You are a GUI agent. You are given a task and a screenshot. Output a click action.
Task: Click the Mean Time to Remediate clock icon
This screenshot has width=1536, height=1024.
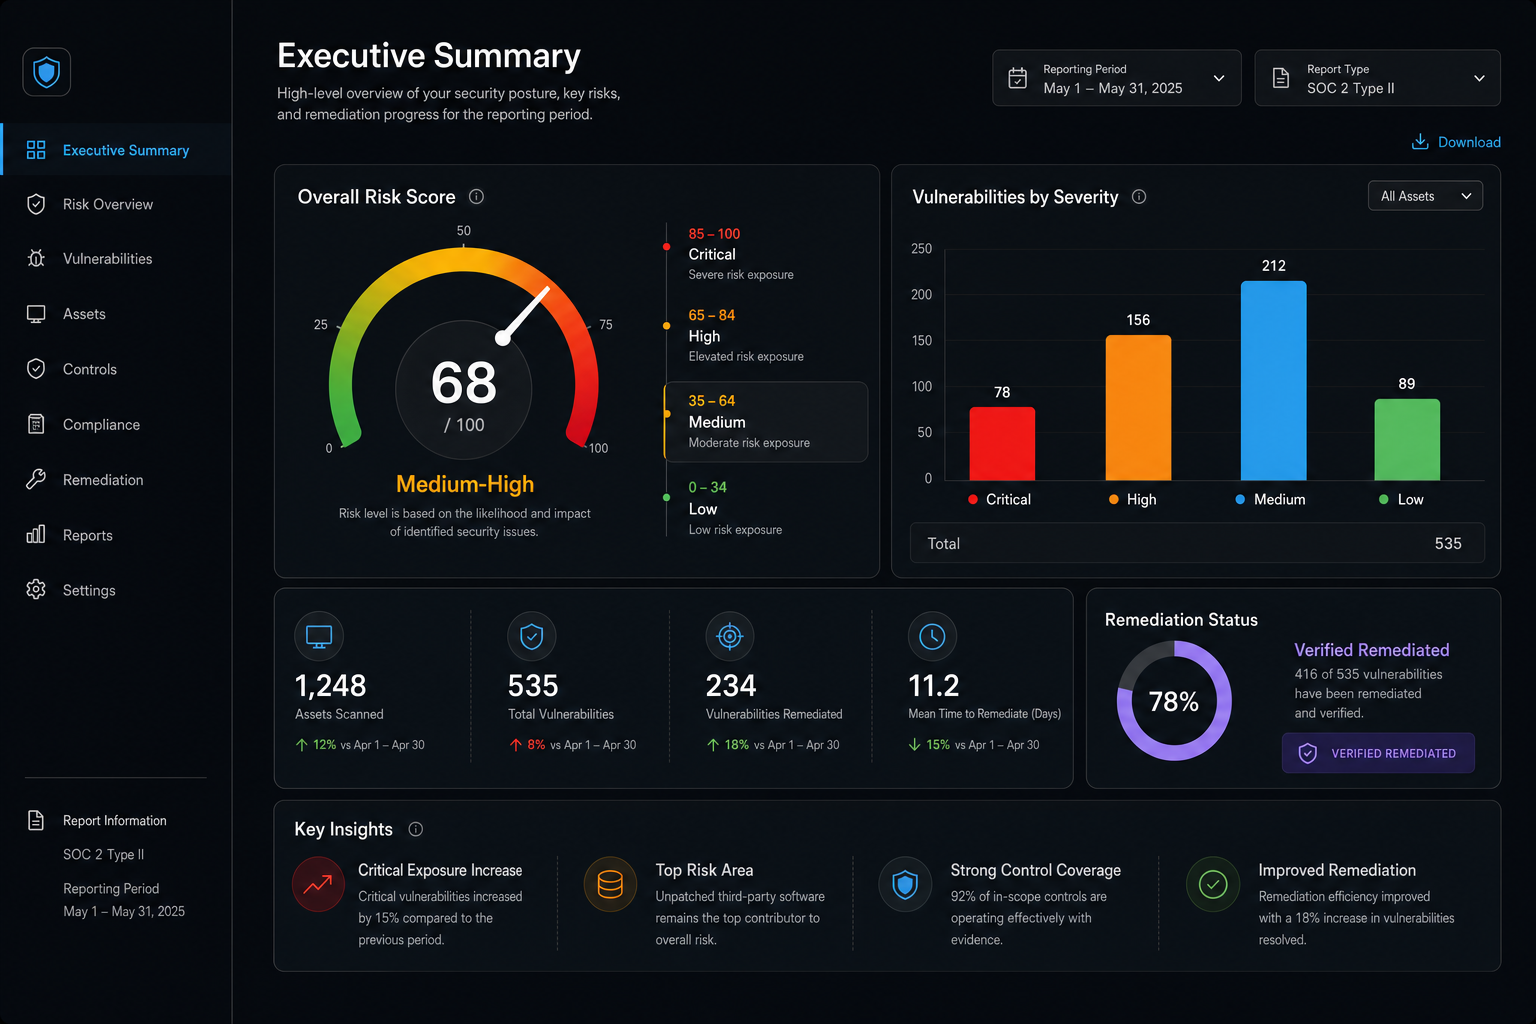coord(932,636)
